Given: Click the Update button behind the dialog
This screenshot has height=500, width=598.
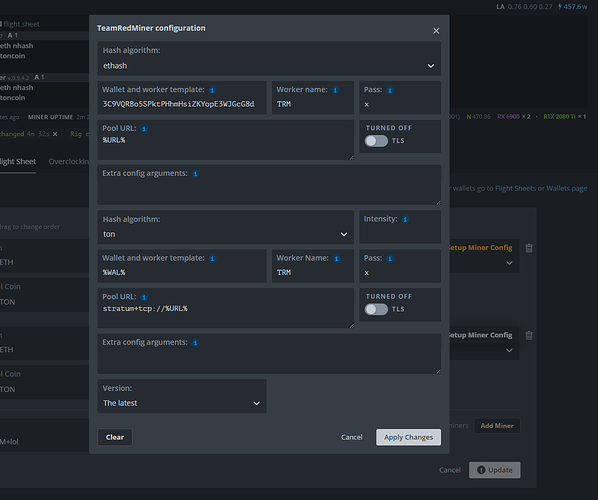Looking at the screenshot, I should point(495,470).
